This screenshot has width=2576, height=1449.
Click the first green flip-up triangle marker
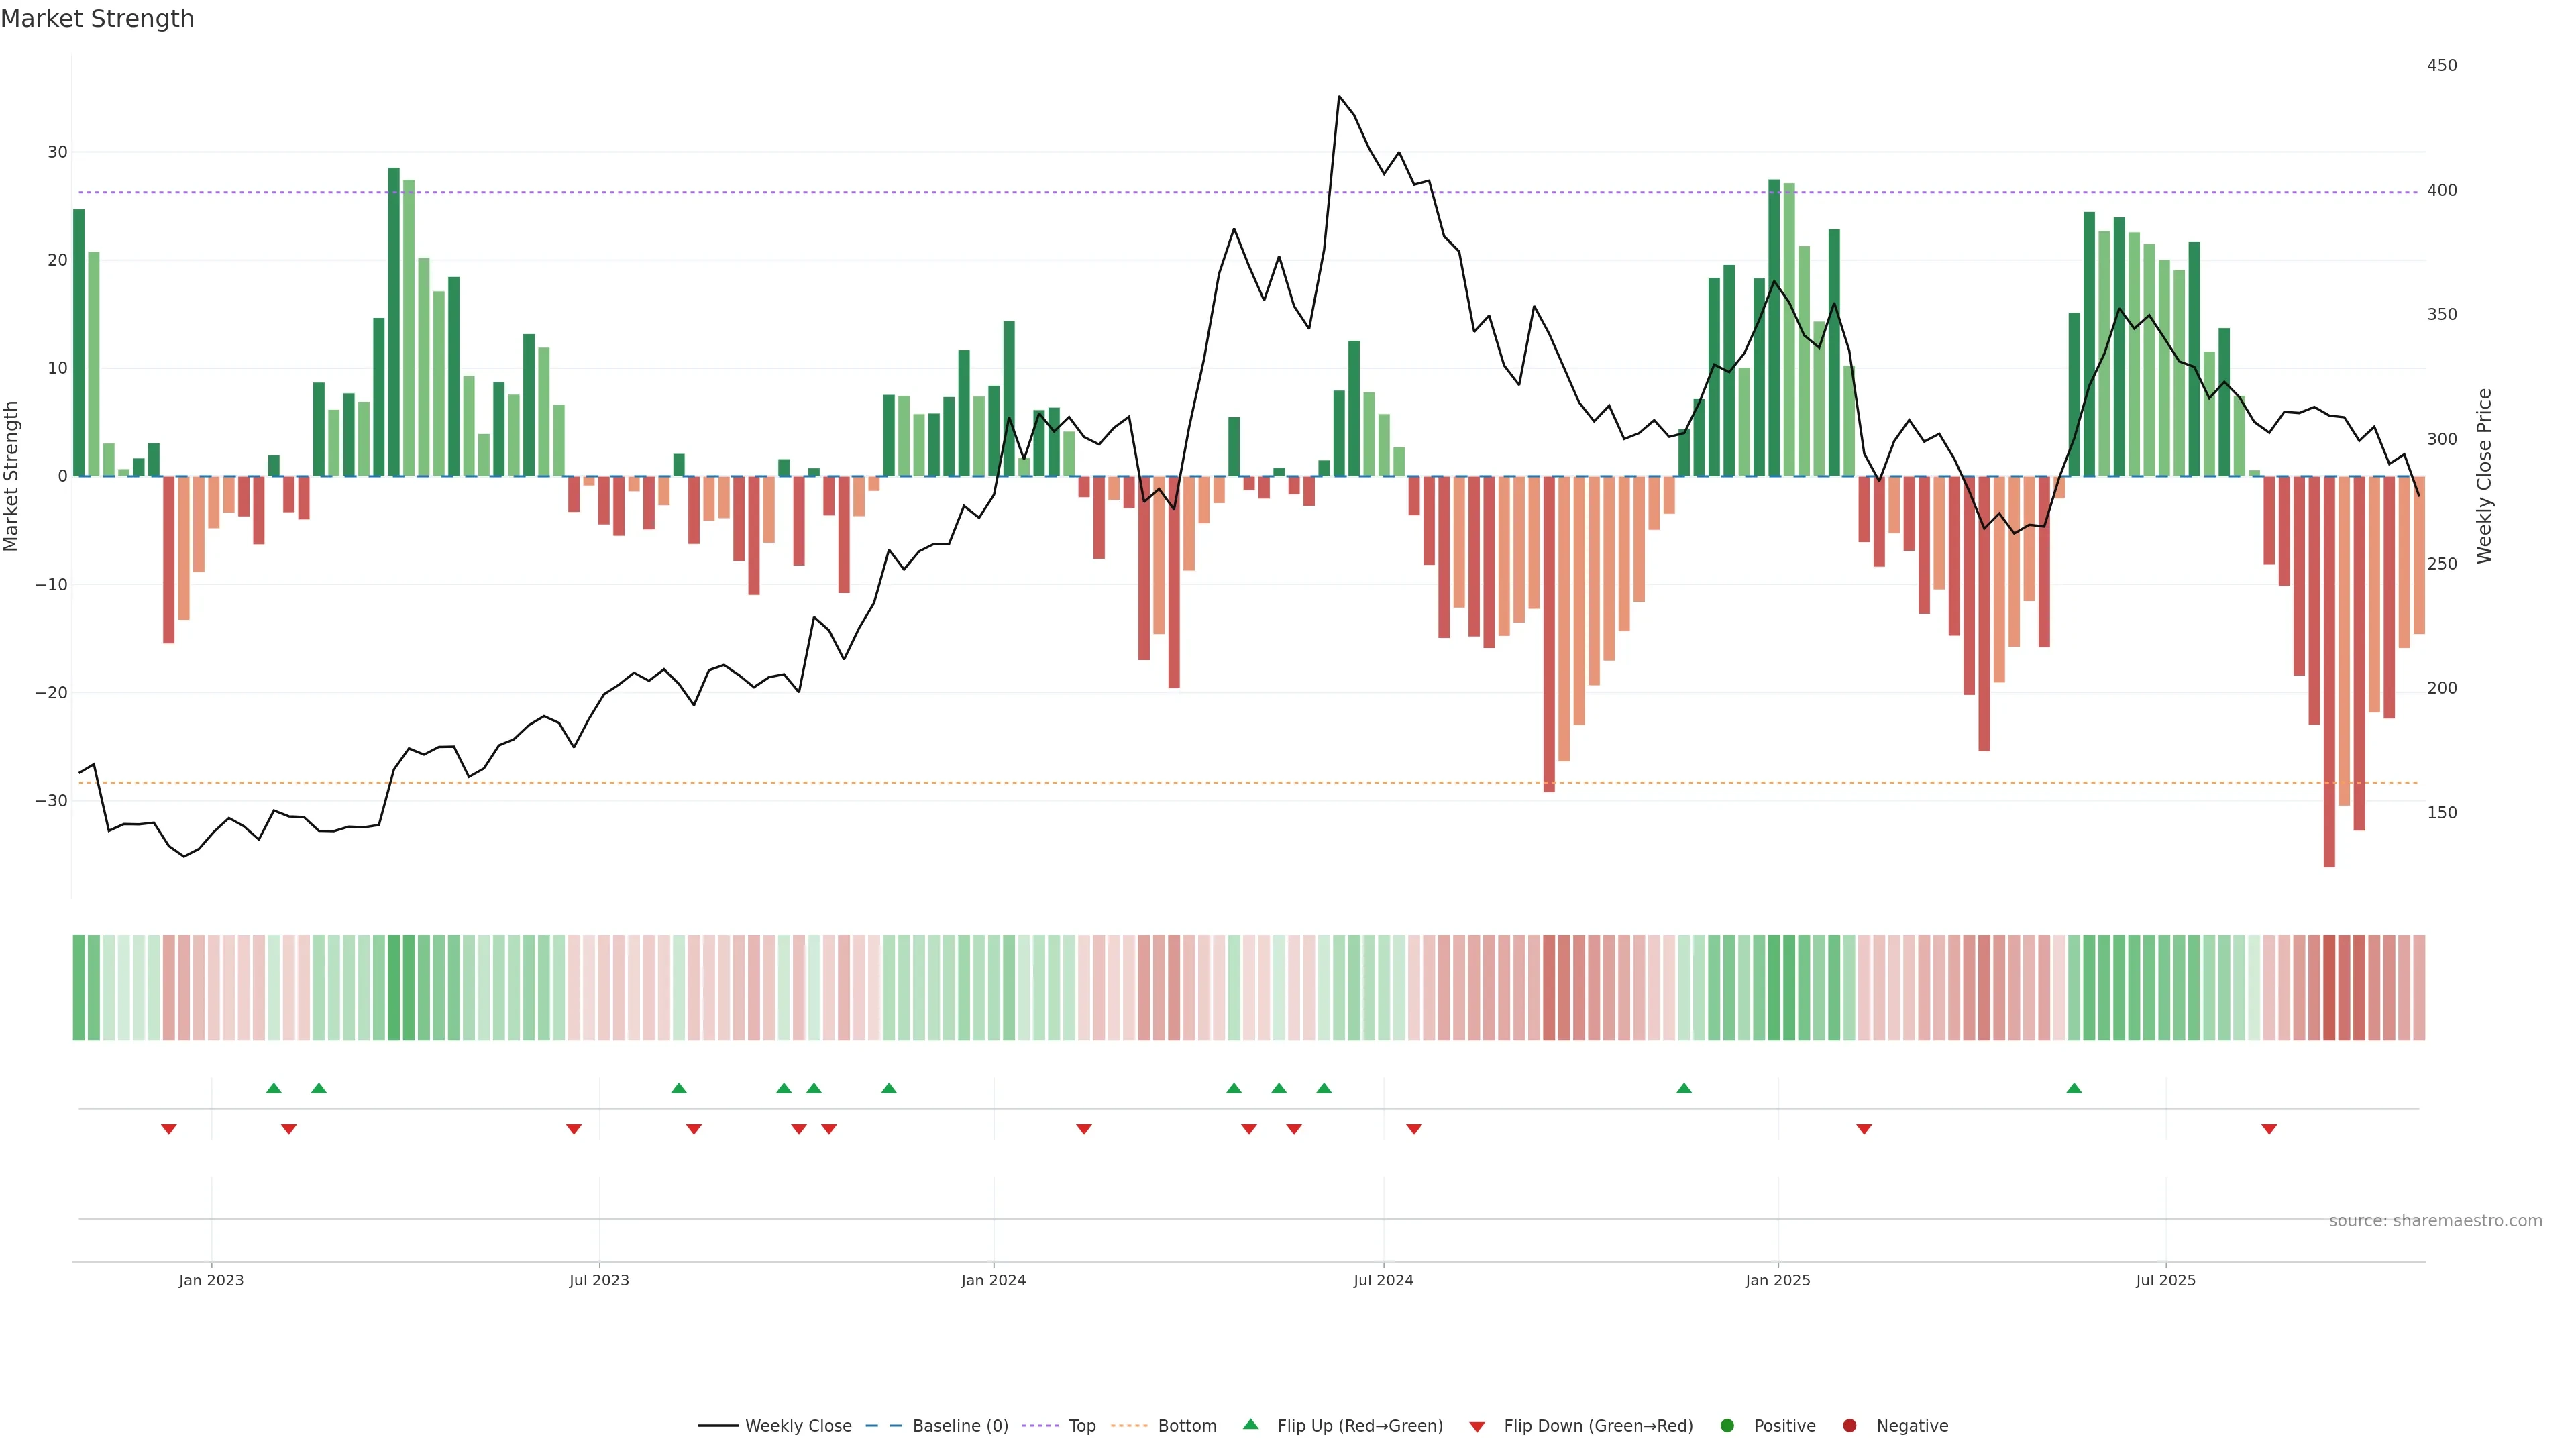[274, 1088]
